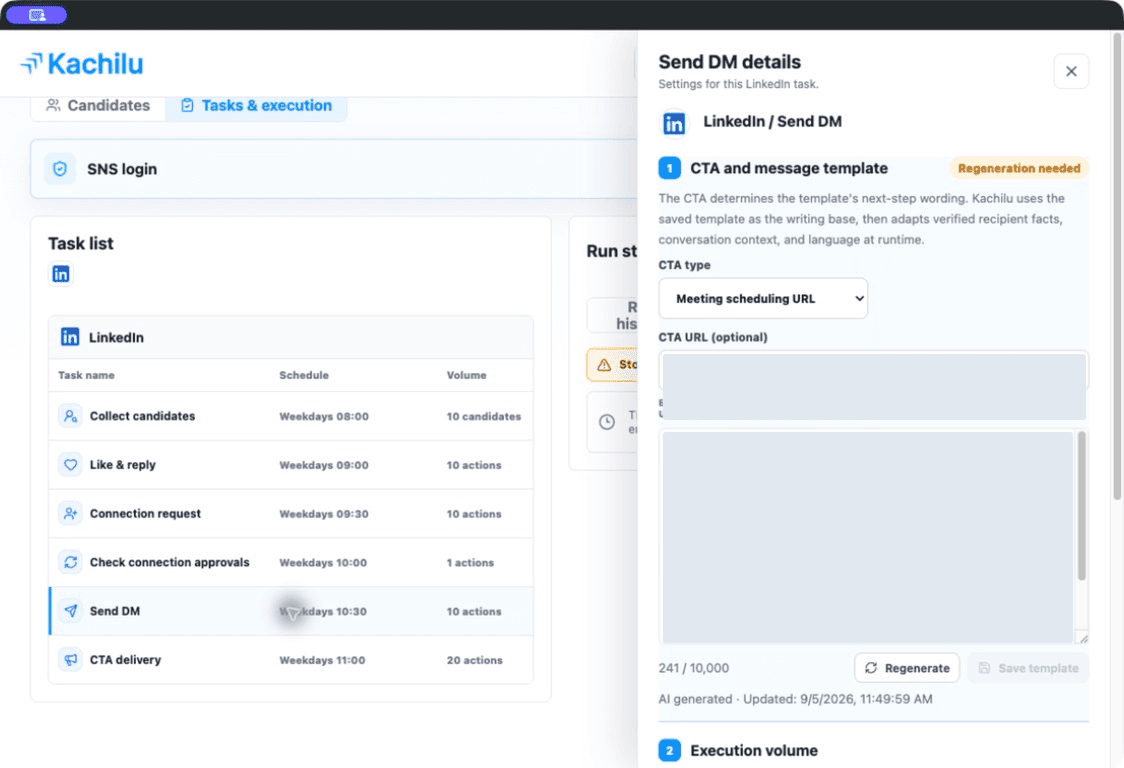Close the Send DM details panel
Image resolution: width=1124 pixels, height=768 pixels.
pos(1071,71)
